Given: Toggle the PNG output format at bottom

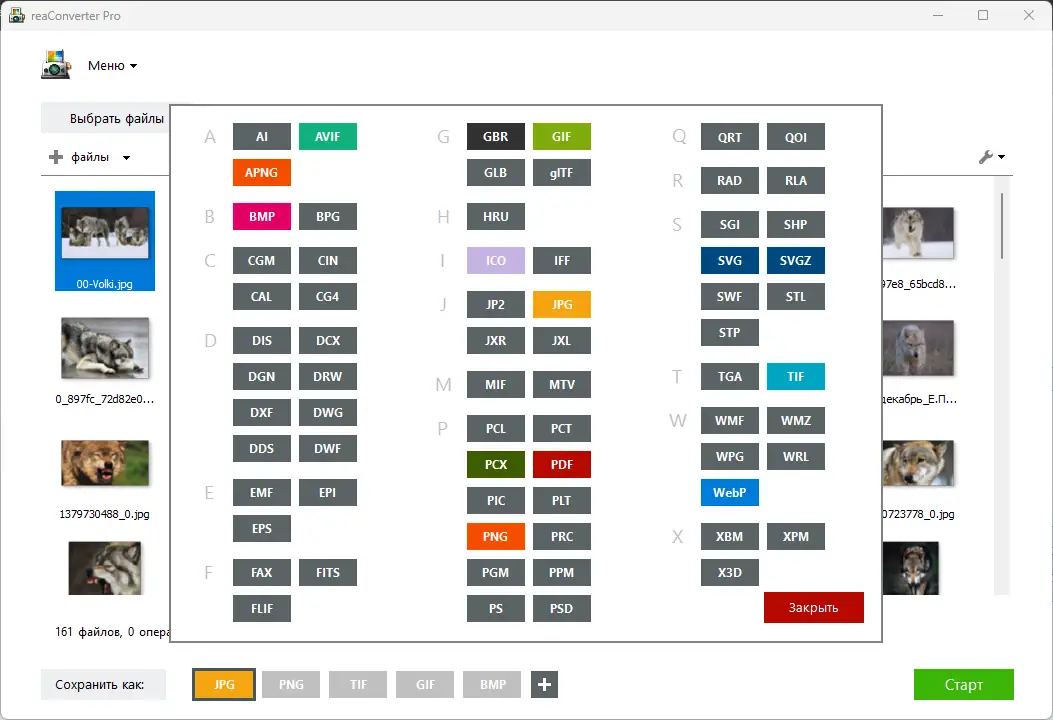Looking at the screenshot, I should pos(291,684).
